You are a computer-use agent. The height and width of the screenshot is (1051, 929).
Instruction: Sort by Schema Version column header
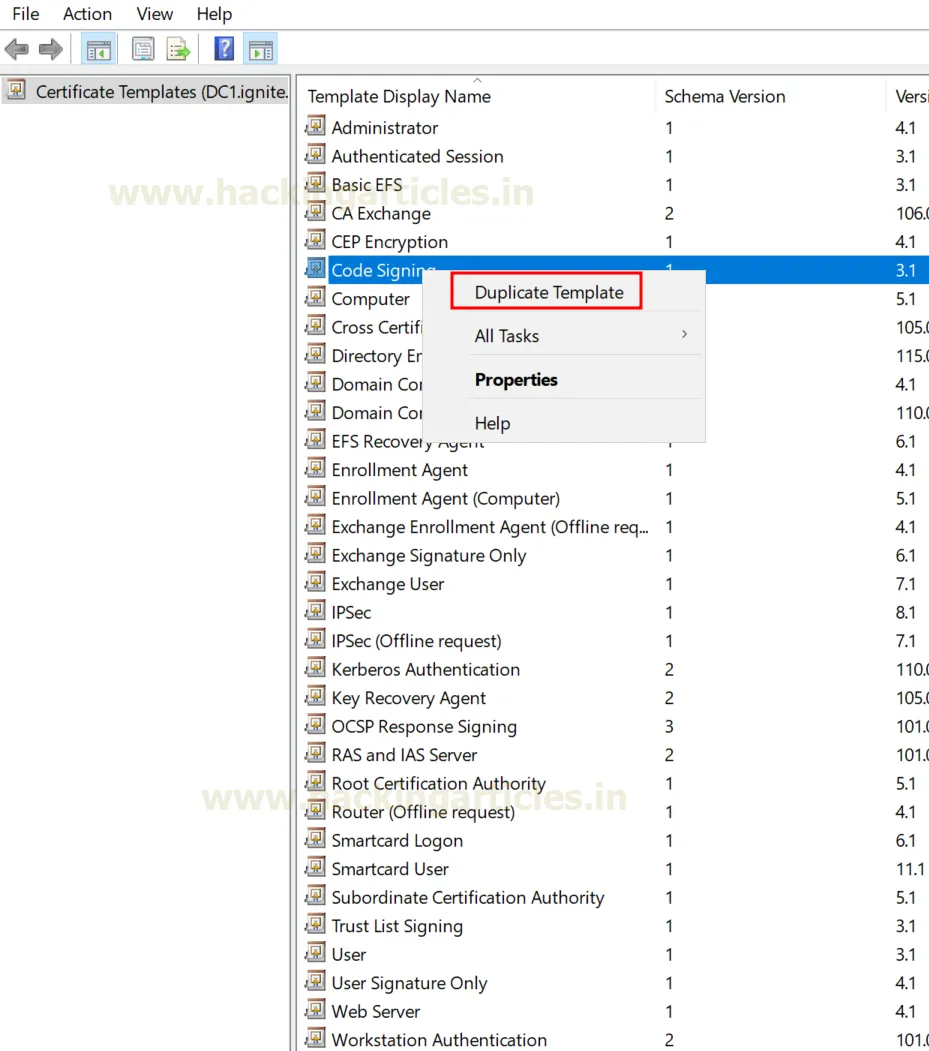[x=725, y=97]
